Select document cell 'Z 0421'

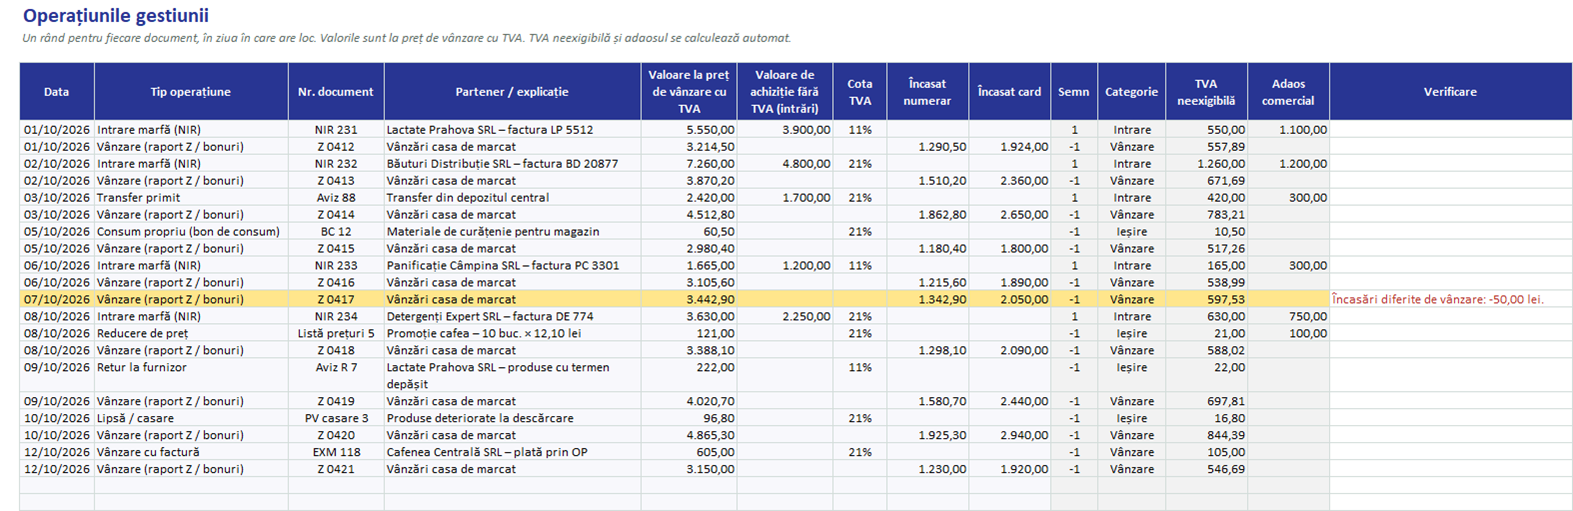(336, 470)
